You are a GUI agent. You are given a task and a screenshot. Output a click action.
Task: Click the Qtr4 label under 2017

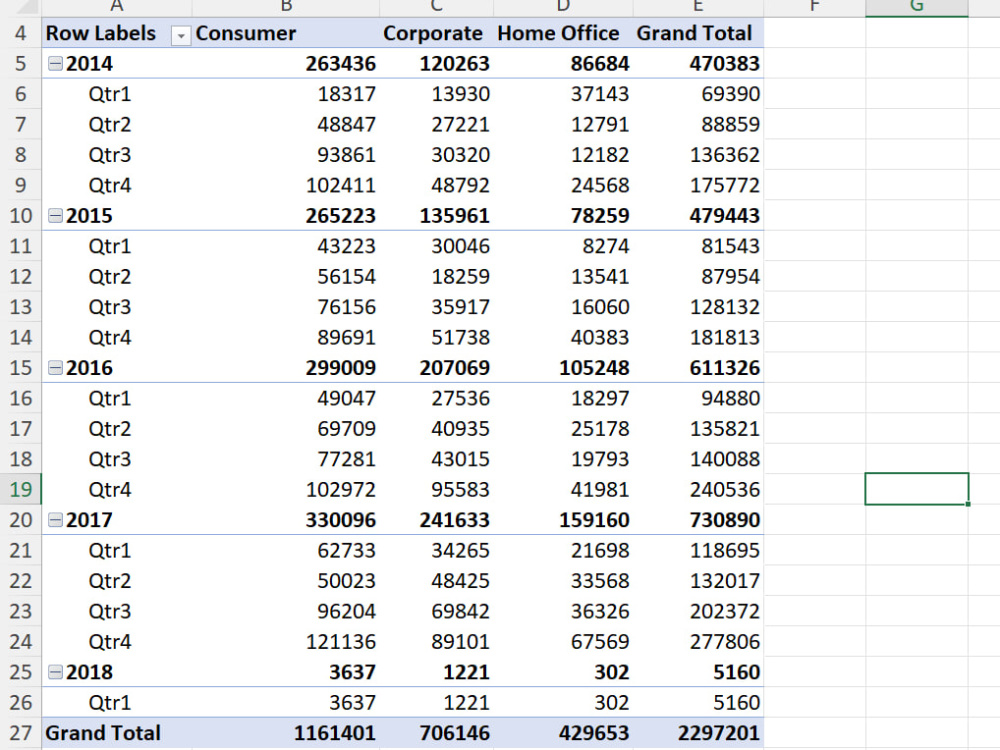pyautogui.click(x=110, y=642)
